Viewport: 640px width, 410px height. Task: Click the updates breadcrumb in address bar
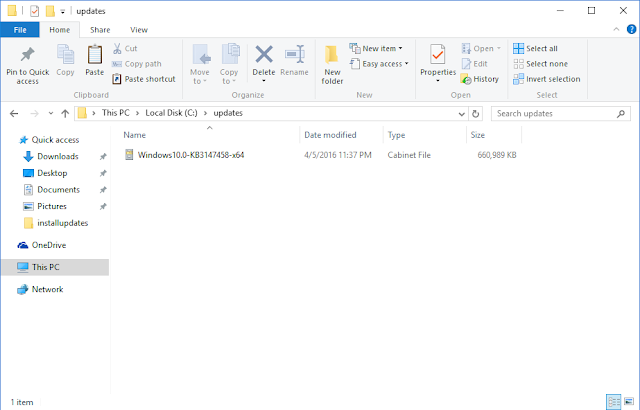tap(228, 113)
